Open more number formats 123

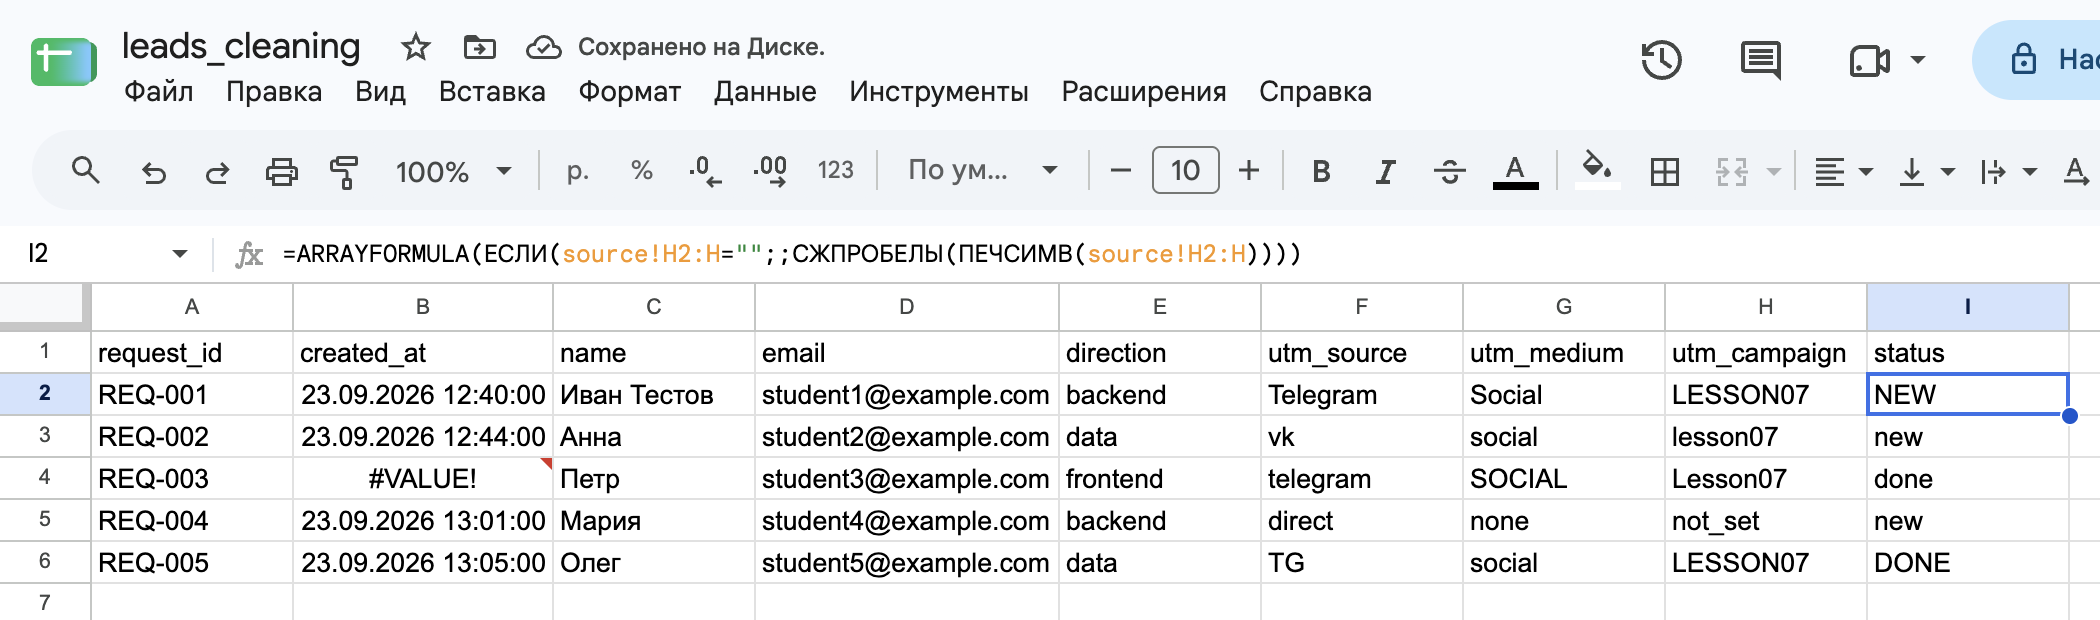pos(836,171)
